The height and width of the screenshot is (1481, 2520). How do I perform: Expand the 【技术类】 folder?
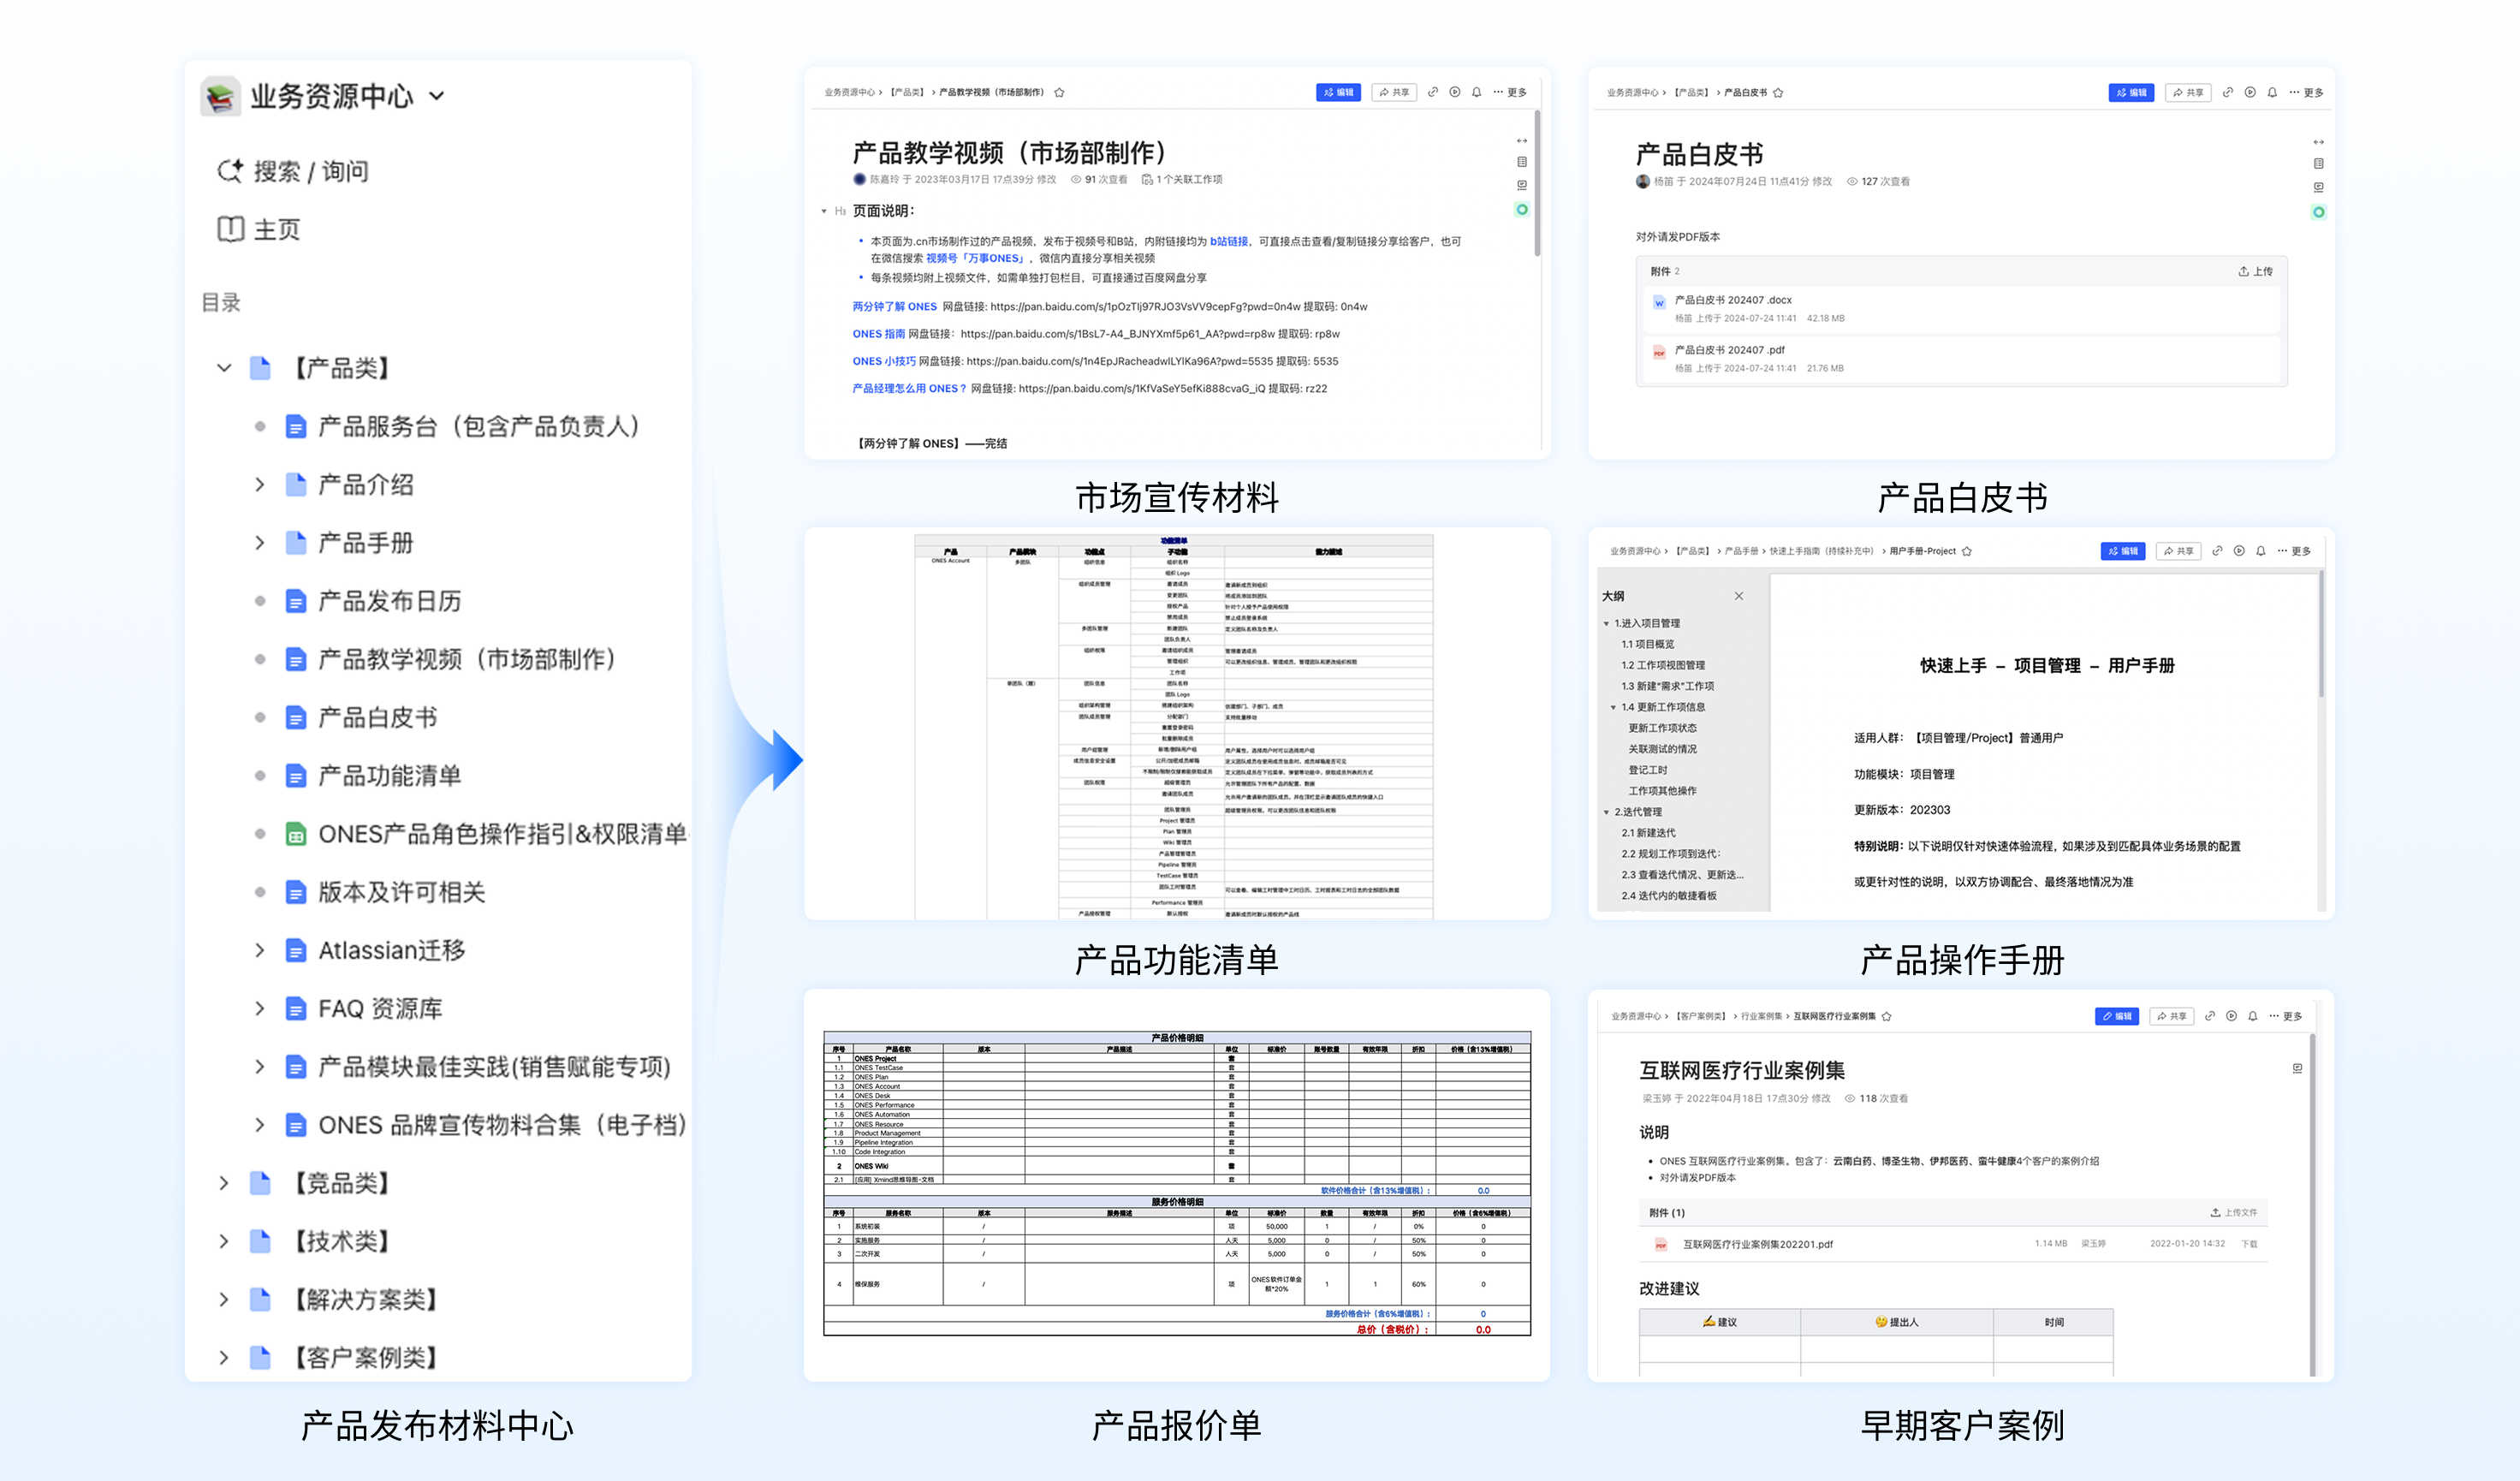[224, 1241]
